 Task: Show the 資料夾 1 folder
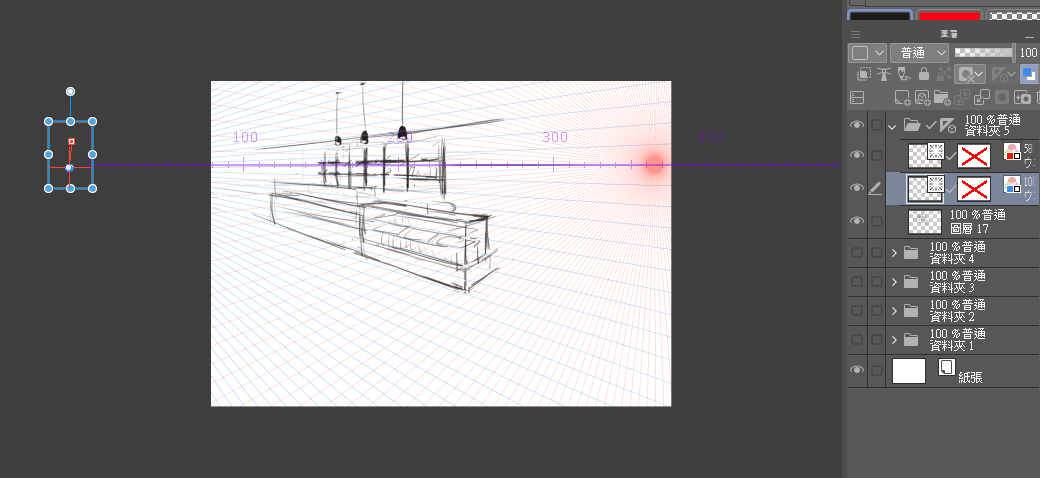click(857, 339)
